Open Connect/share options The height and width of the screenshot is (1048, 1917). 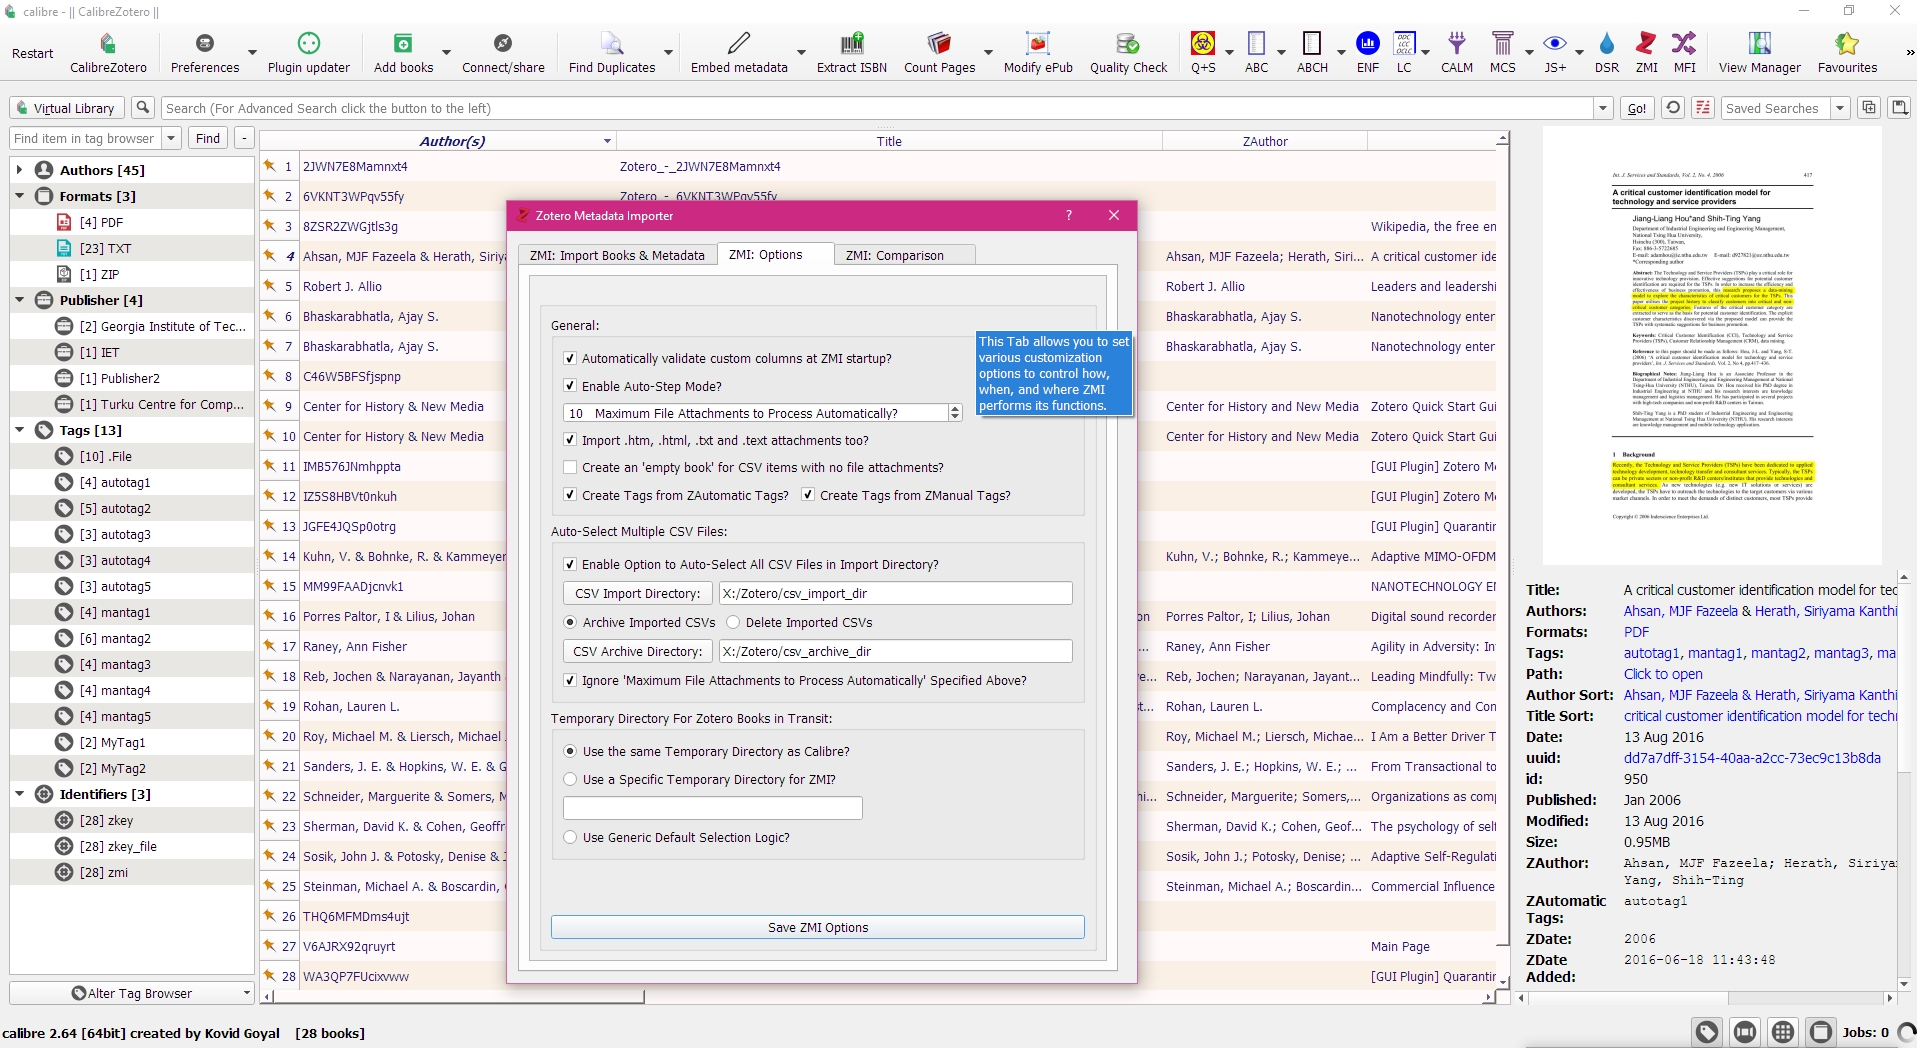tap(503, 52)
